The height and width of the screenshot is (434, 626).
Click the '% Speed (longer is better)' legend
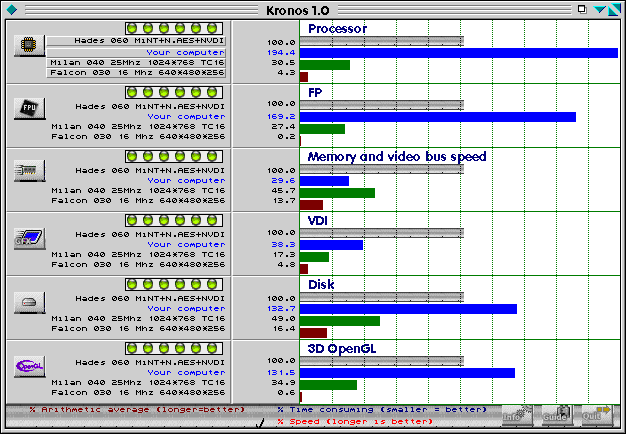(355, 421)
